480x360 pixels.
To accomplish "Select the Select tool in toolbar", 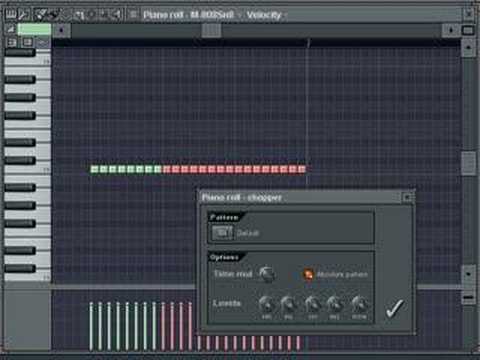I will tap(91, 14).
